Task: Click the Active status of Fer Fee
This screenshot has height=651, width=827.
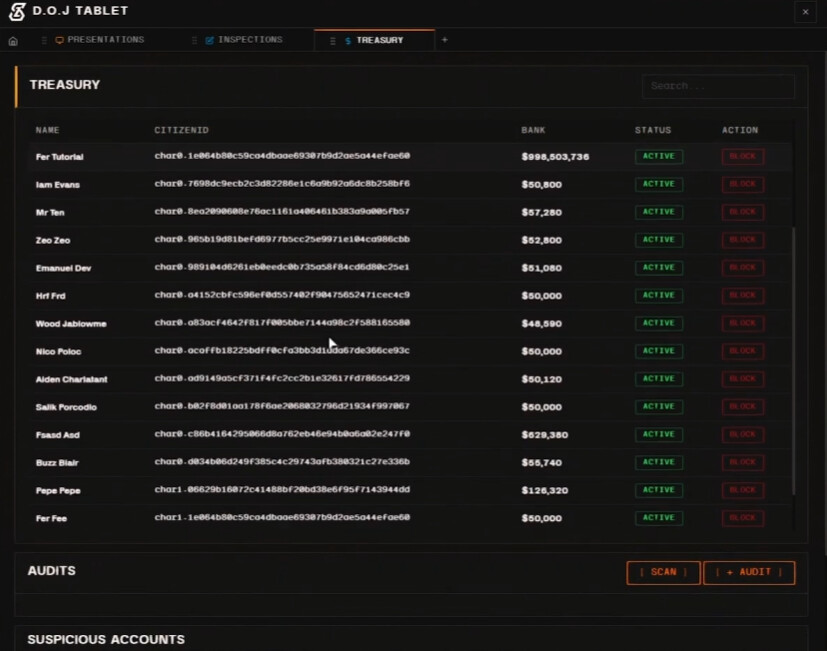Action: coord(659,518)
